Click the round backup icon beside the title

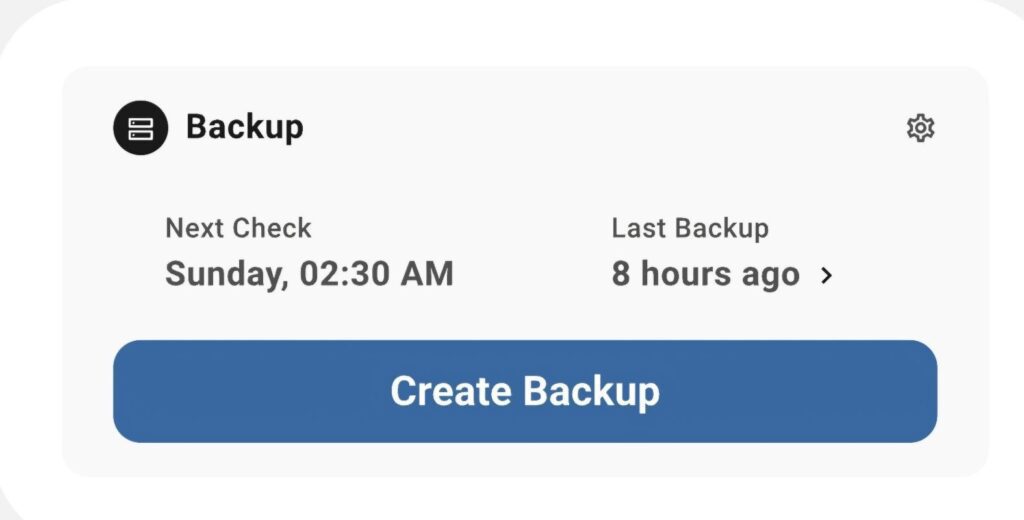click(x=140, y=127)
